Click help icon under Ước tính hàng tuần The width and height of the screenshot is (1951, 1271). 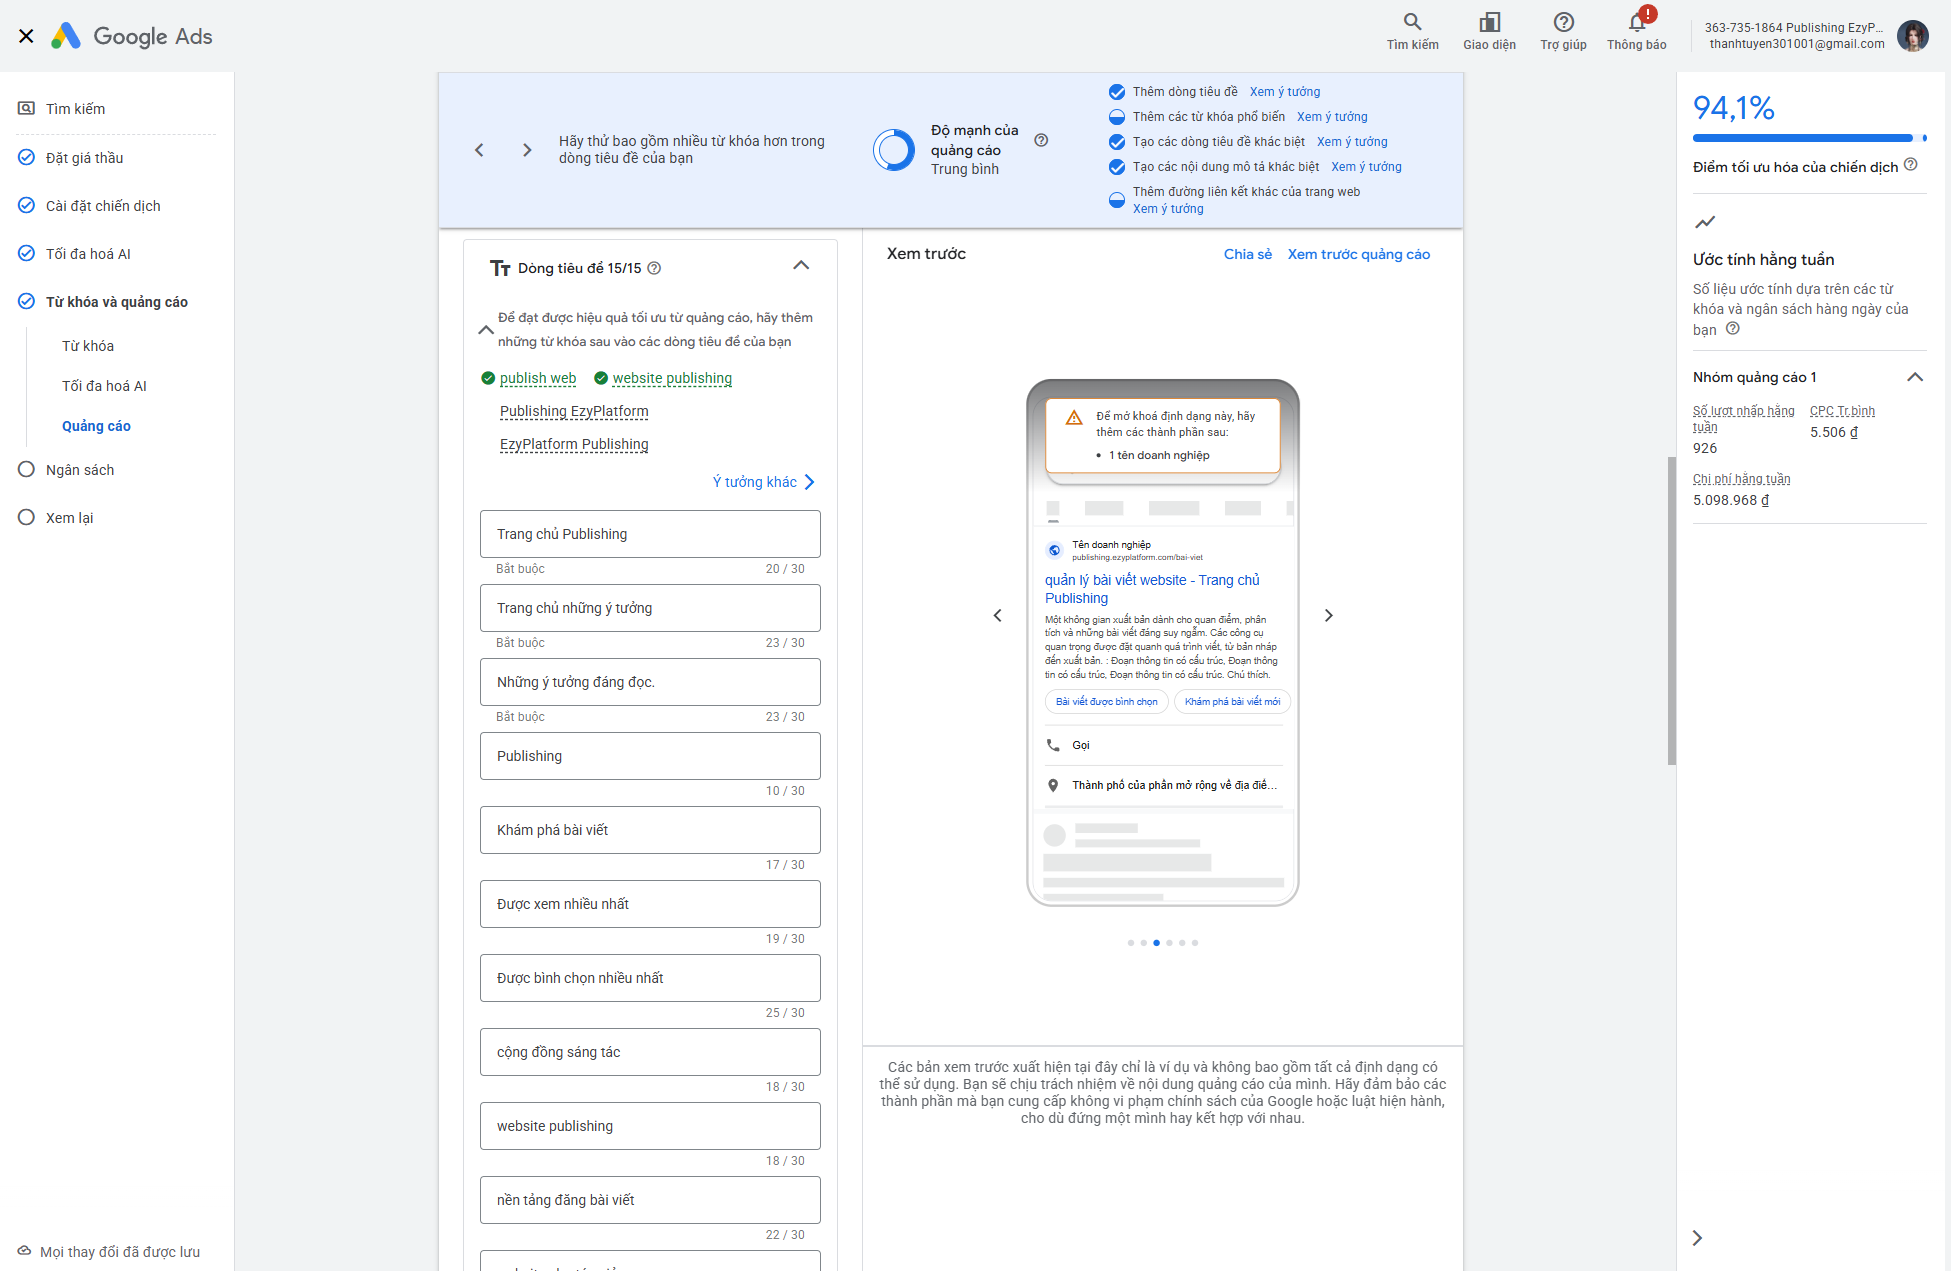[x=1733, y=328]
